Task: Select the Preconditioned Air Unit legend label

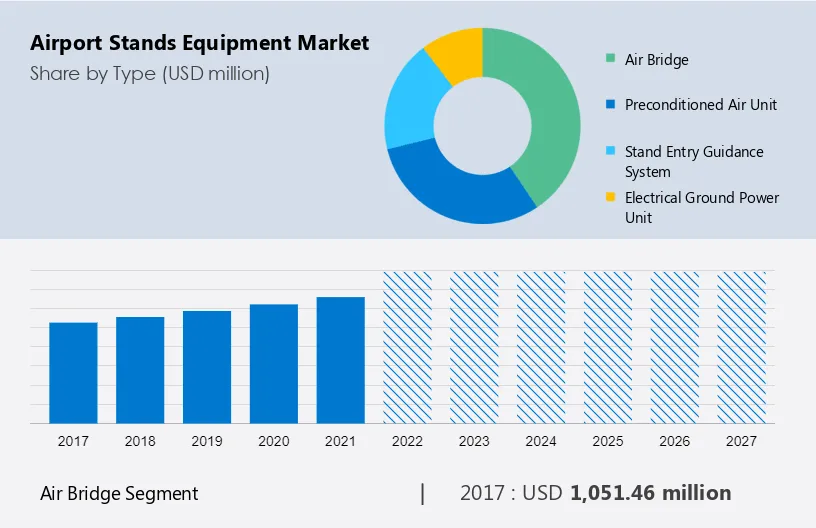Action: (700, 105)
